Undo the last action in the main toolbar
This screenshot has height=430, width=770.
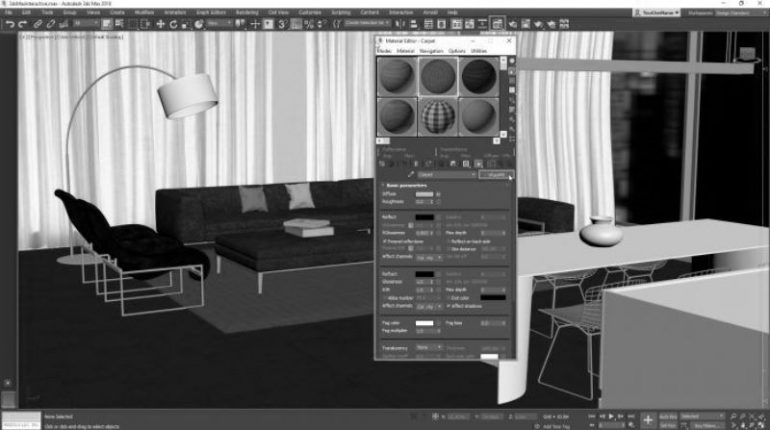10,24
